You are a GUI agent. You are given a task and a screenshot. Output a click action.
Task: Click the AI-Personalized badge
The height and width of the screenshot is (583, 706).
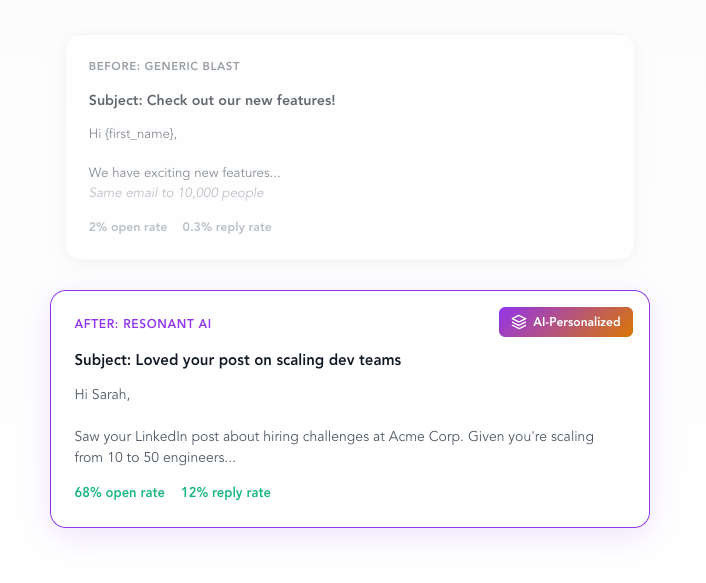566,322
